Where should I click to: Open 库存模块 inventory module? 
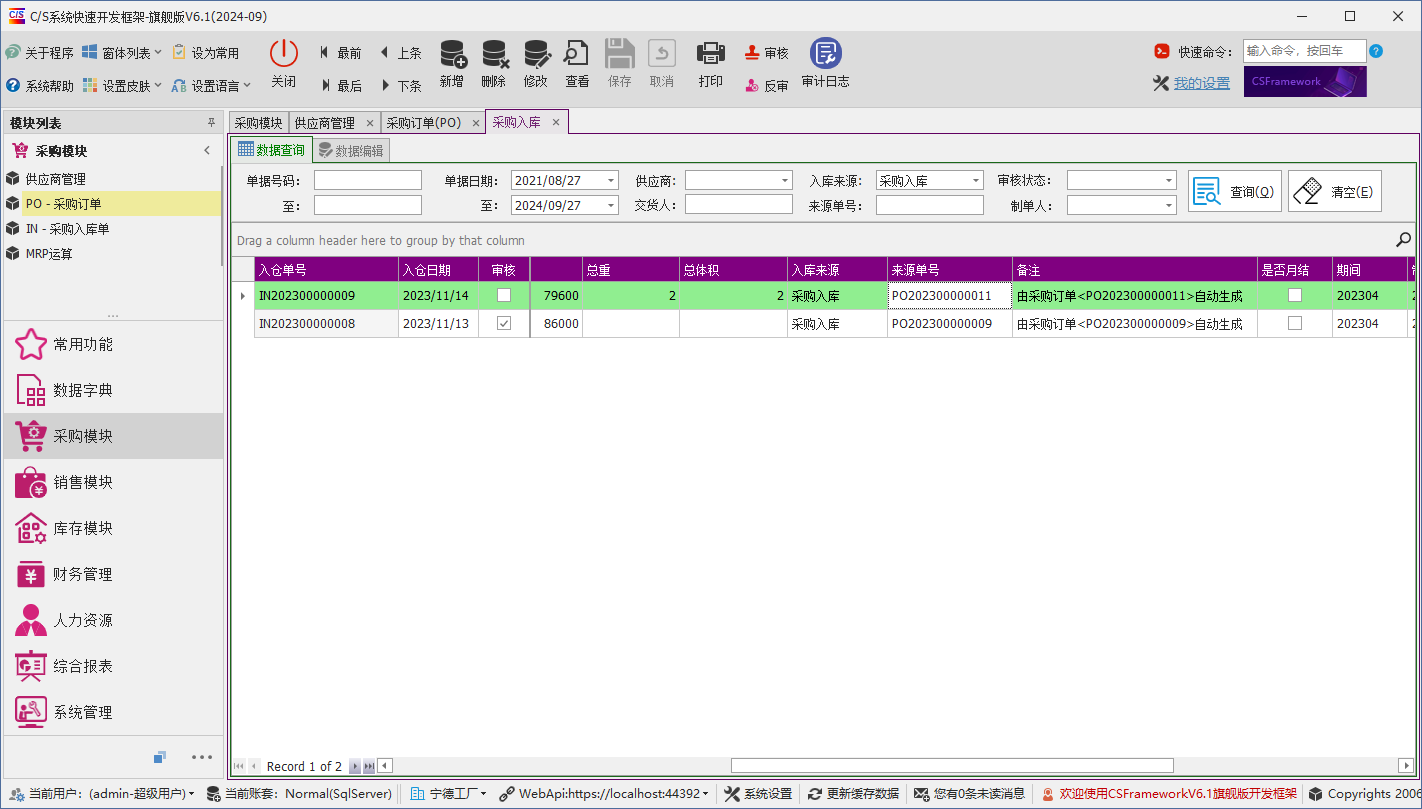coord(113,528)
